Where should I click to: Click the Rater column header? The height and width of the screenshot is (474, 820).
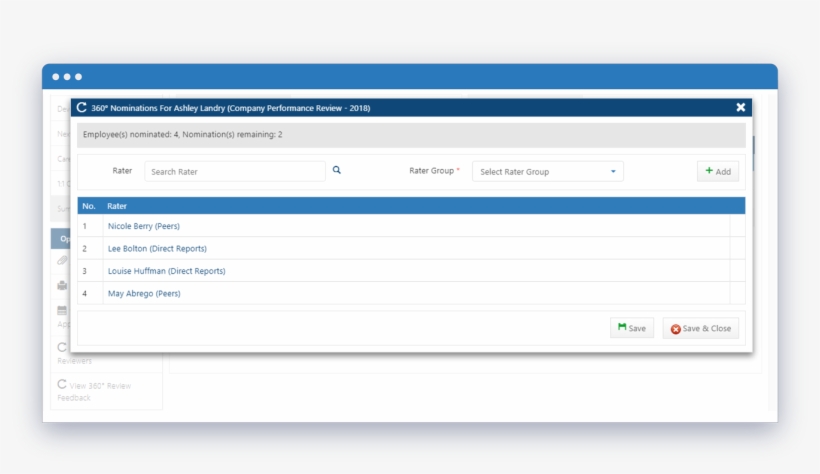click(x=118, y=206)
